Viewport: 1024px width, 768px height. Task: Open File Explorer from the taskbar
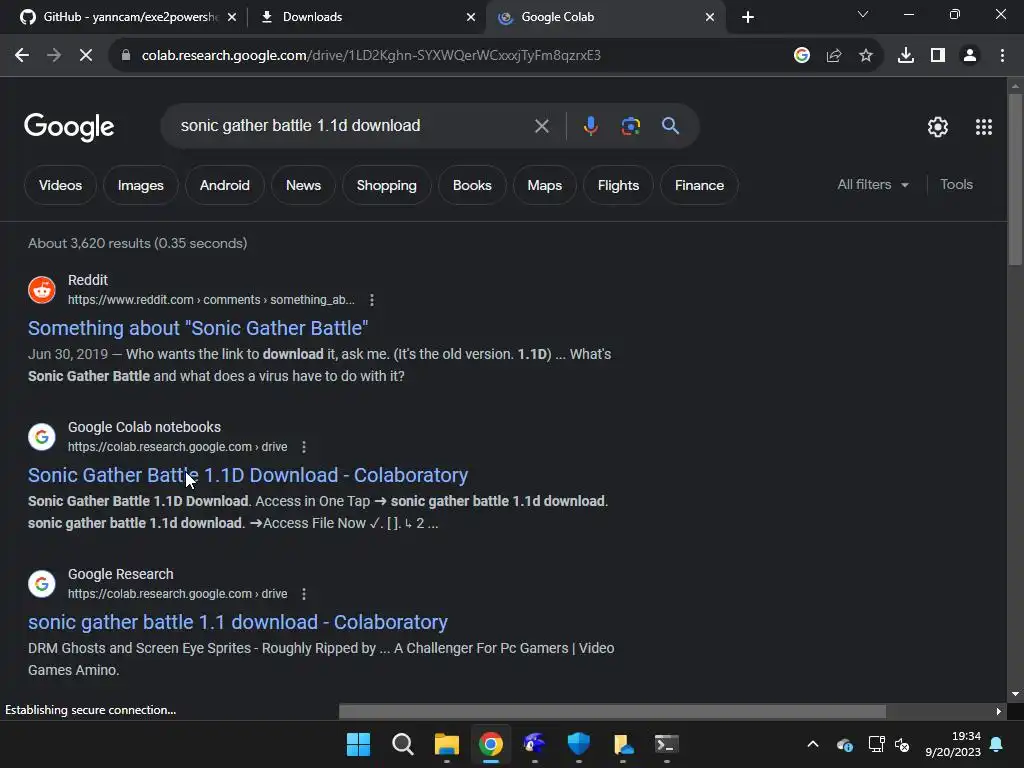click(447, 744)
